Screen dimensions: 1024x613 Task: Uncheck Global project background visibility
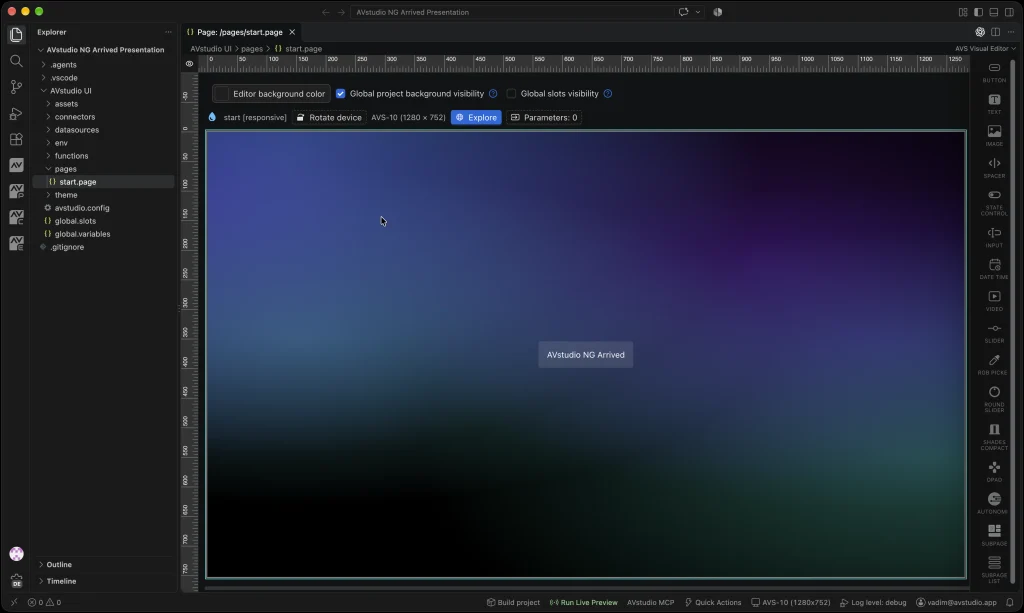click(x=340, y=93)
